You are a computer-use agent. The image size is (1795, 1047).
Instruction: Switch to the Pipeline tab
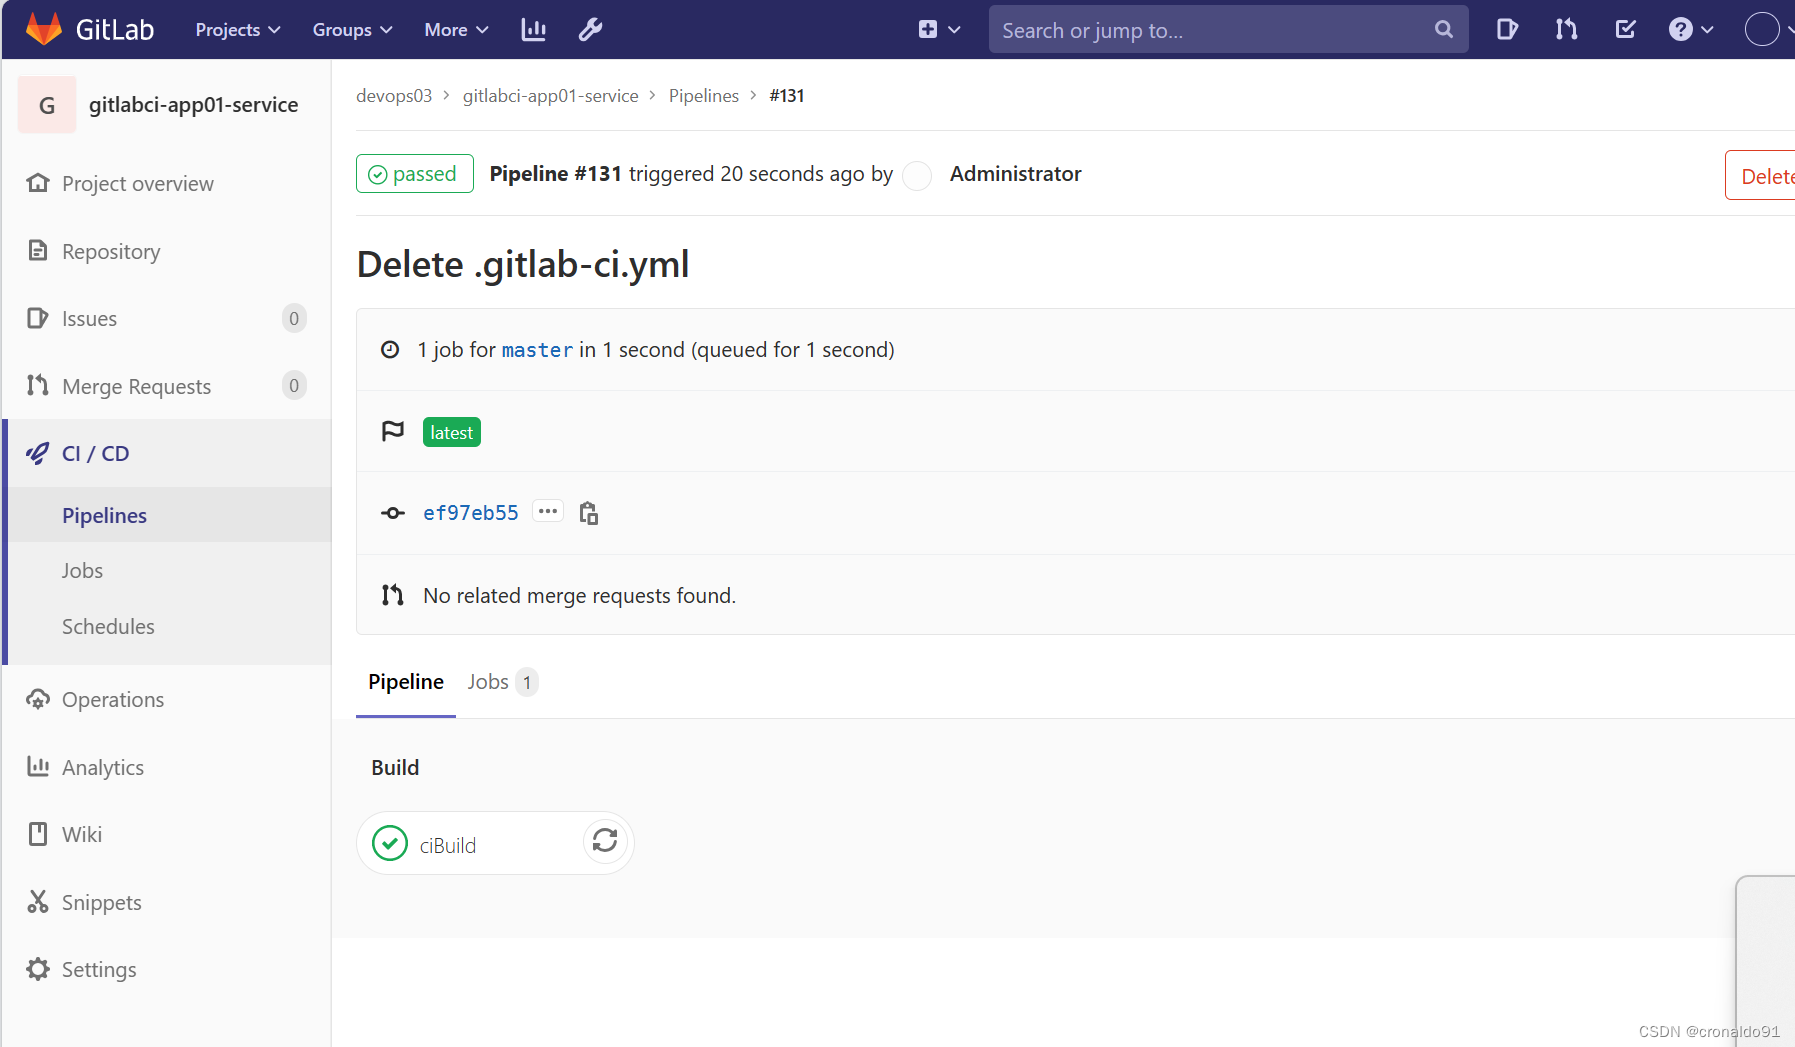[x=406, y=682]
